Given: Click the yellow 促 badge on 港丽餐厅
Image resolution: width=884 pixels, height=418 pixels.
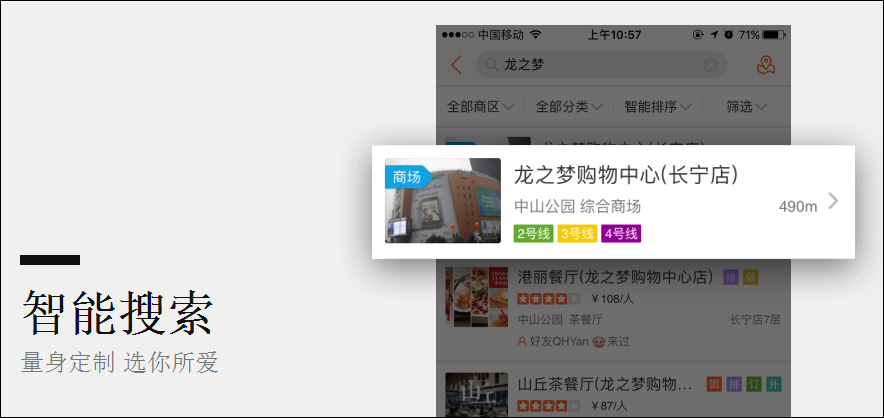Looking at the screenshot, I should coord(751,277).
